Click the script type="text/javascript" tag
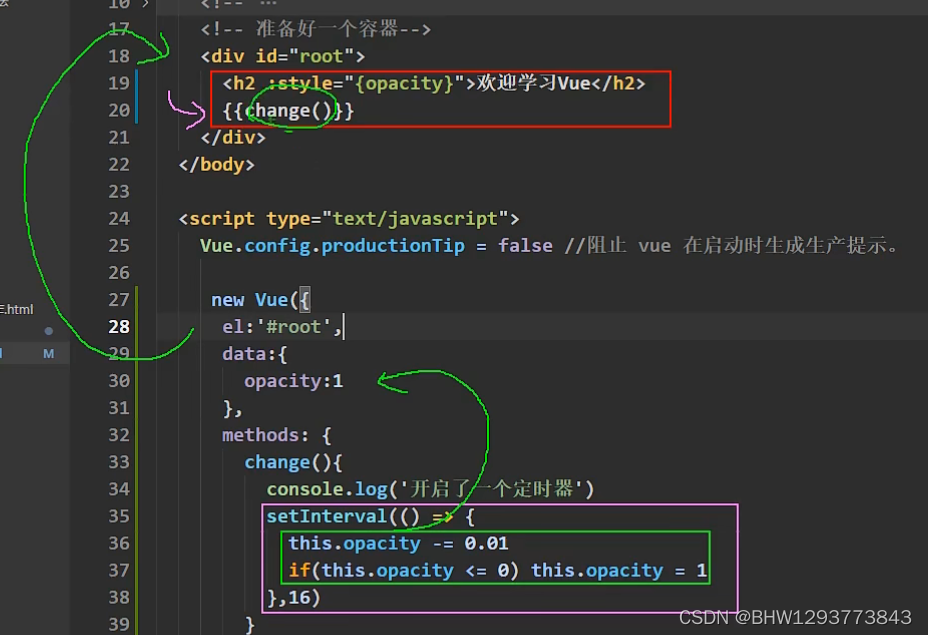Viewport: 928px width, 635px height. [x=349, y=219]
